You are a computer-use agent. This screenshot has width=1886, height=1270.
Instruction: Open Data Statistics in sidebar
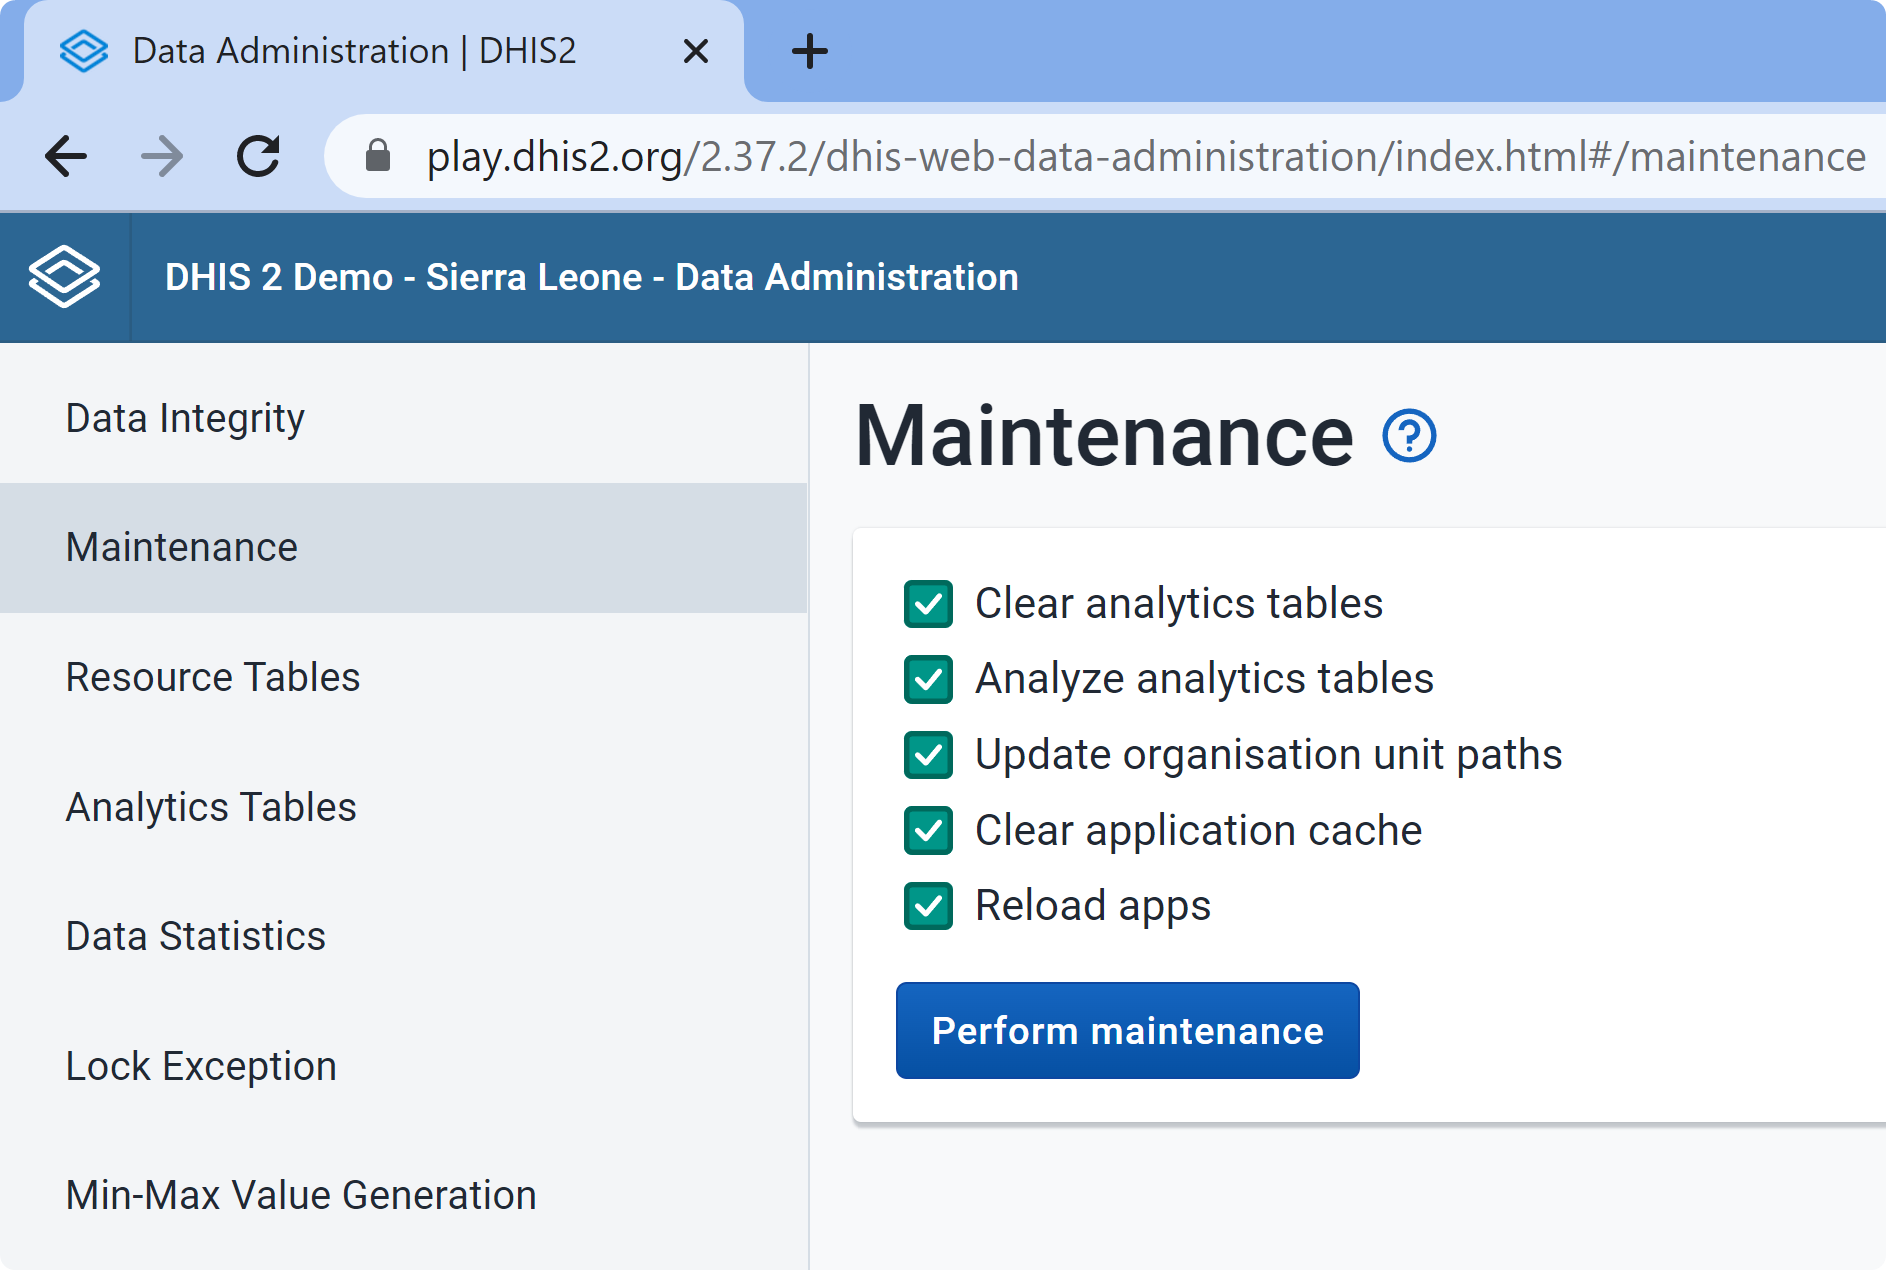(403, 936)
